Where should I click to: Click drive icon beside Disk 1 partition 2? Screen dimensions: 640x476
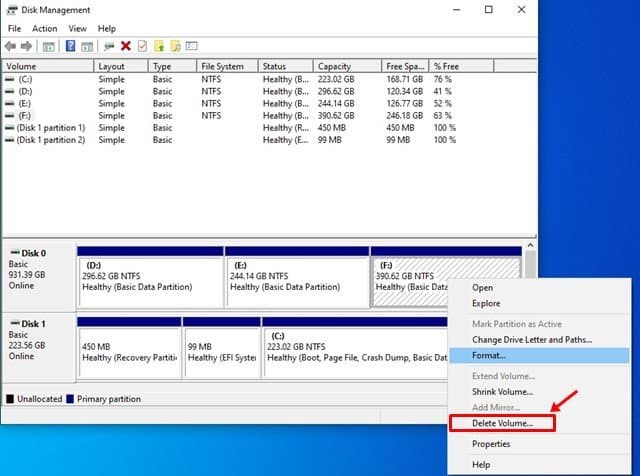pyautogui.click(x=9, y=140)
